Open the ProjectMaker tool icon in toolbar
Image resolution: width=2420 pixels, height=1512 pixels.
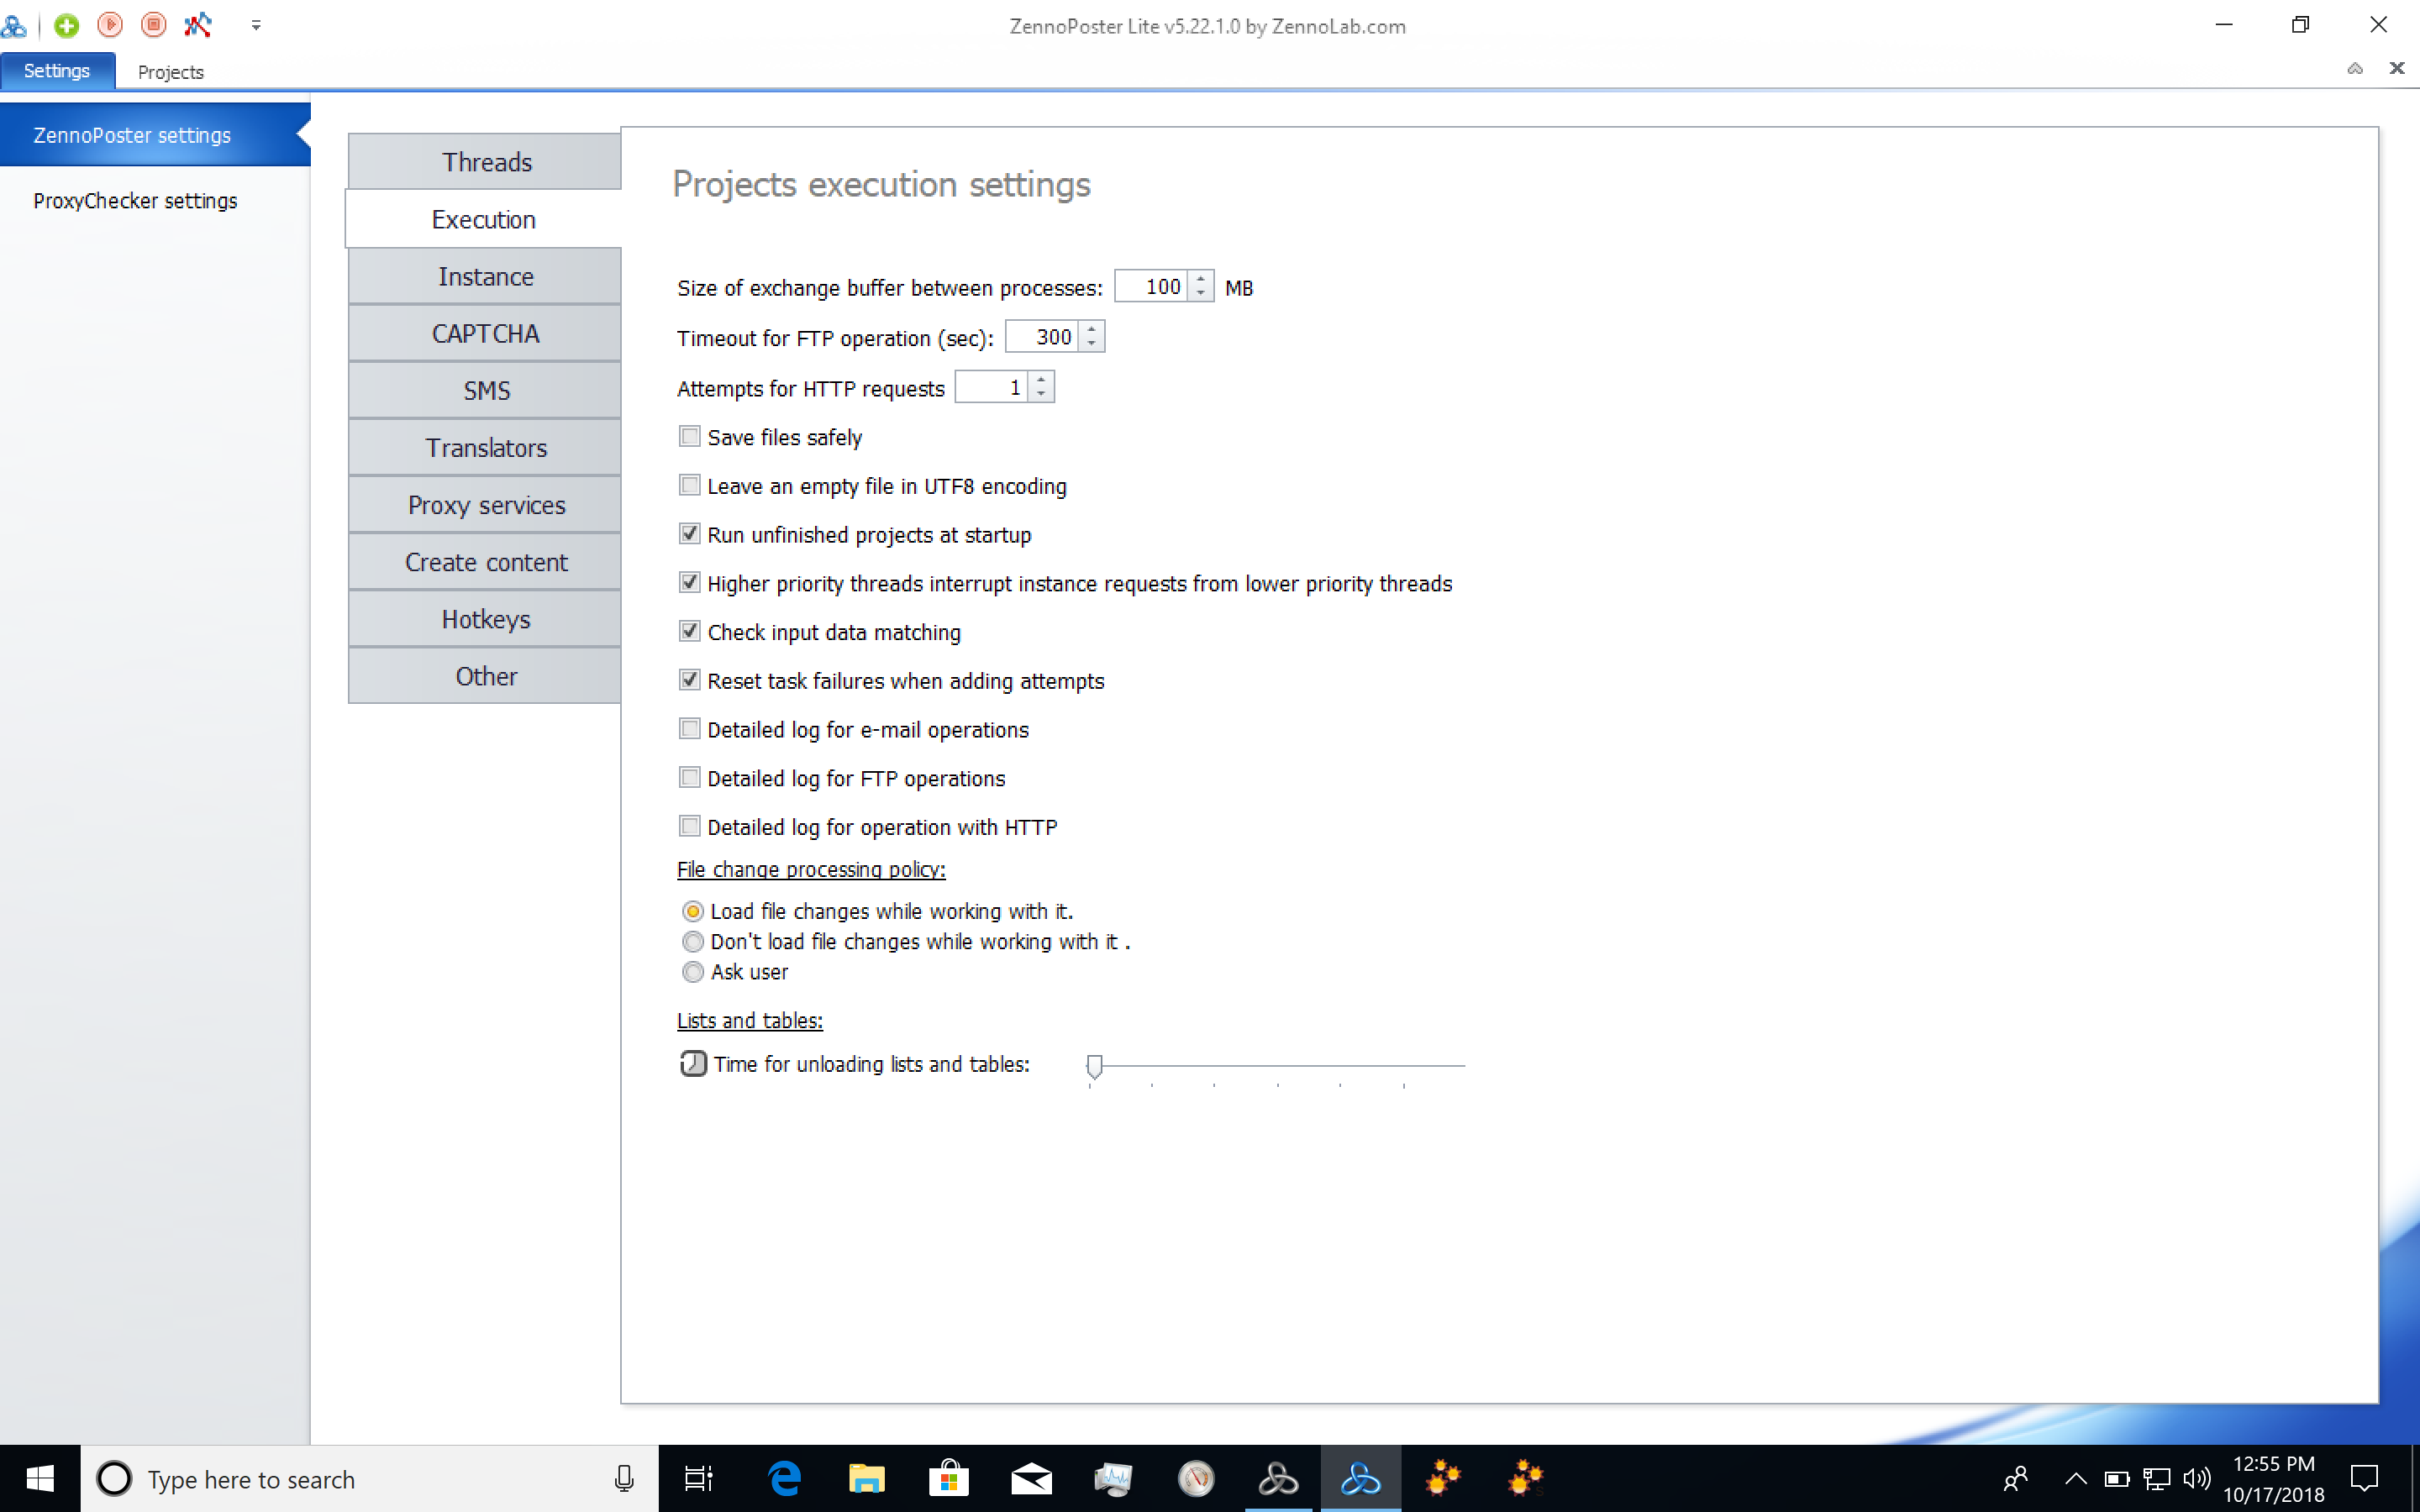(198, 25)
